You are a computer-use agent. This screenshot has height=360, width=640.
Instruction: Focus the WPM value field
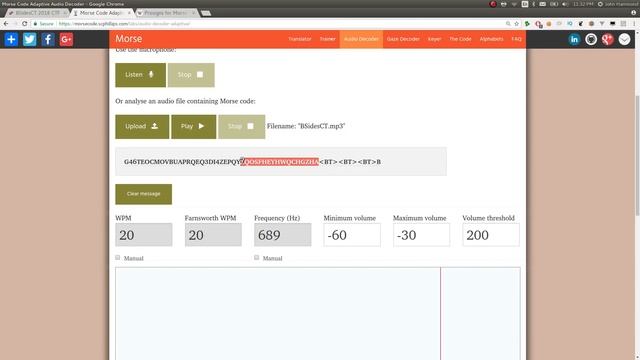click(x=144, y=235)
